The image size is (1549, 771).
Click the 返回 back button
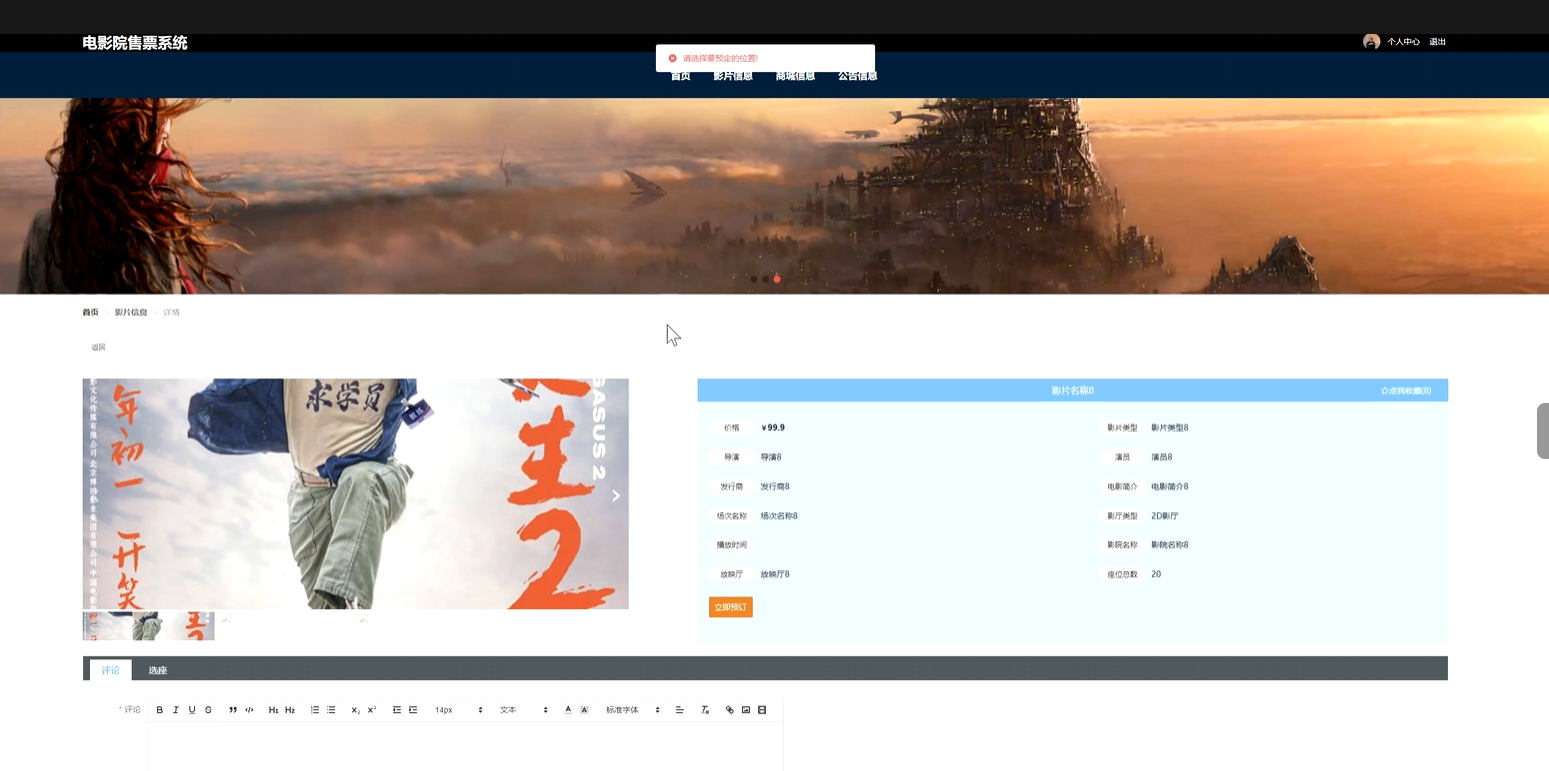pyautogui.click(x=98, y=348)
